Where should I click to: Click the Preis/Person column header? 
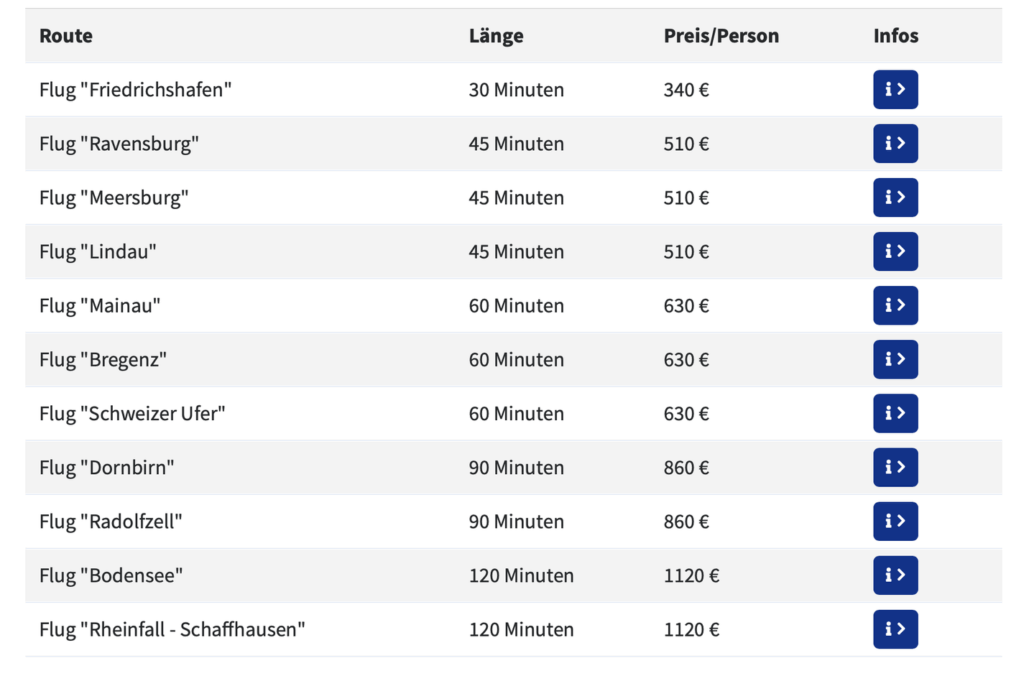(x=721, y=36)
